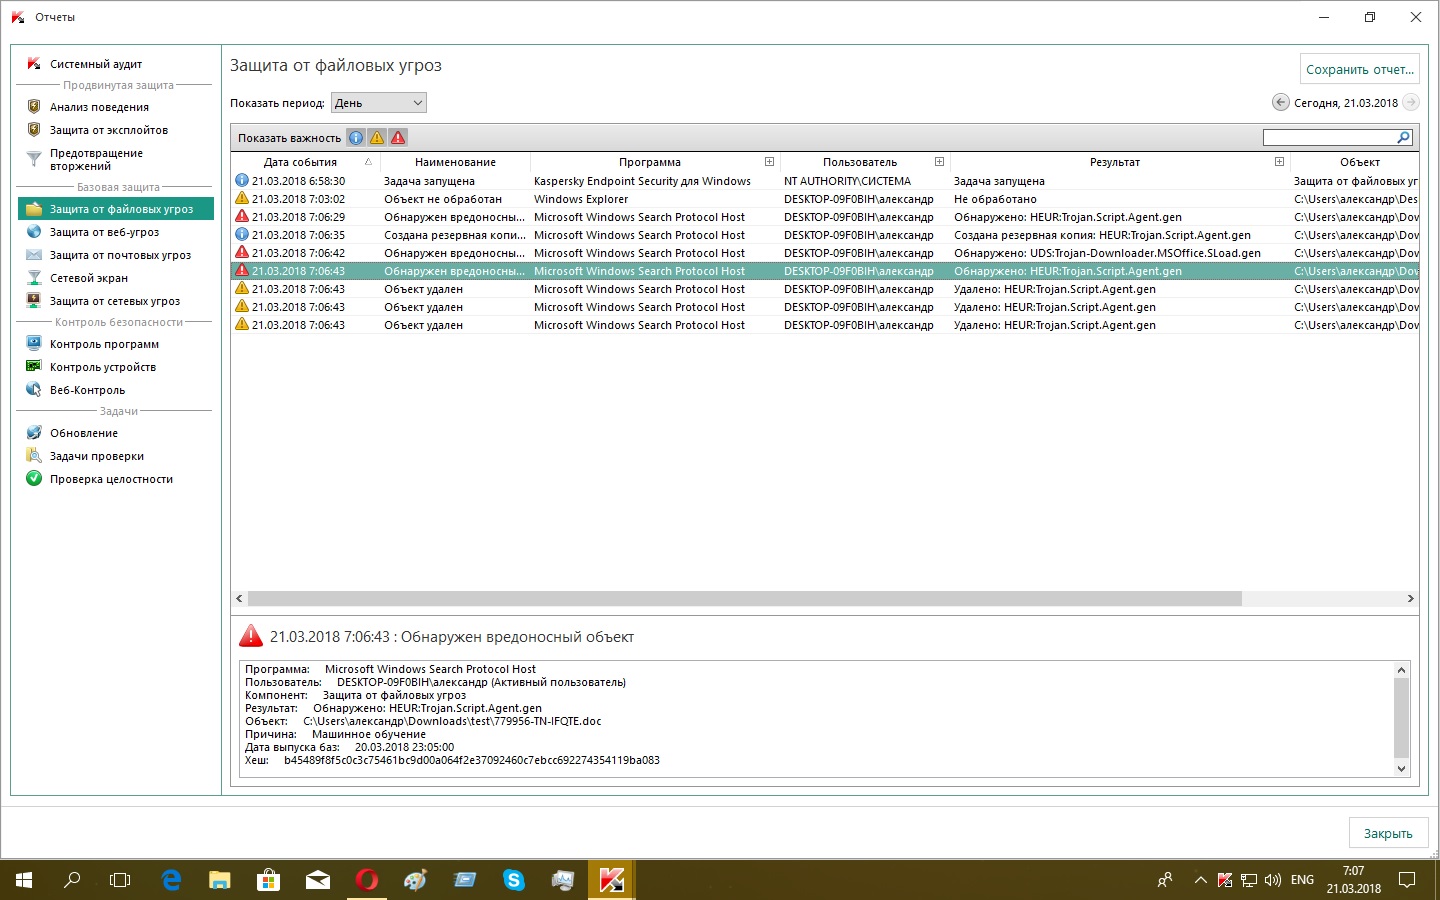The image size is (1440, 900).
Task: Open taskbar search
Action: [x=72, y=880]
